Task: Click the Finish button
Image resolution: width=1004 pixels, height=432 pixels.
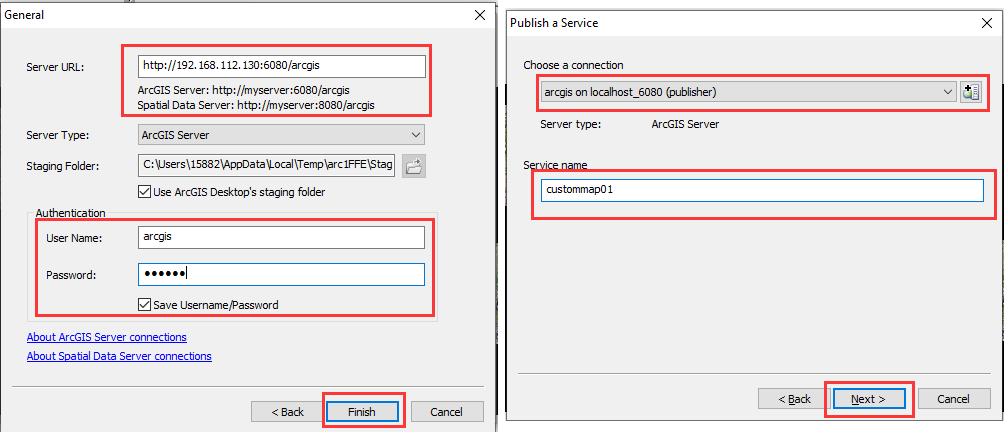Action: 362,412
